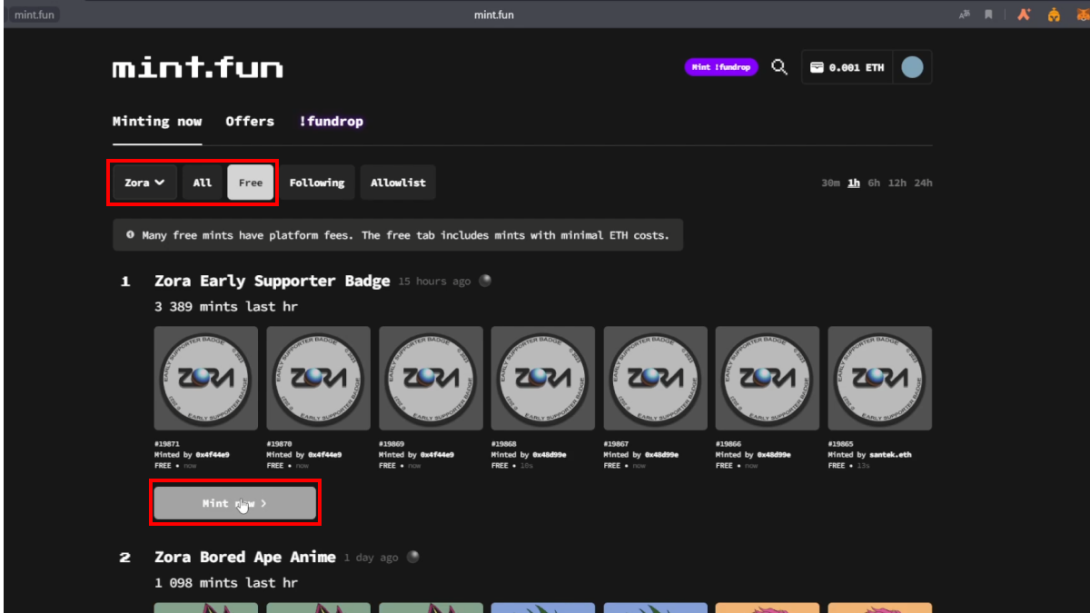
Task: Open minter 0x48d99e under #19867
Action: tap(661, 455)
